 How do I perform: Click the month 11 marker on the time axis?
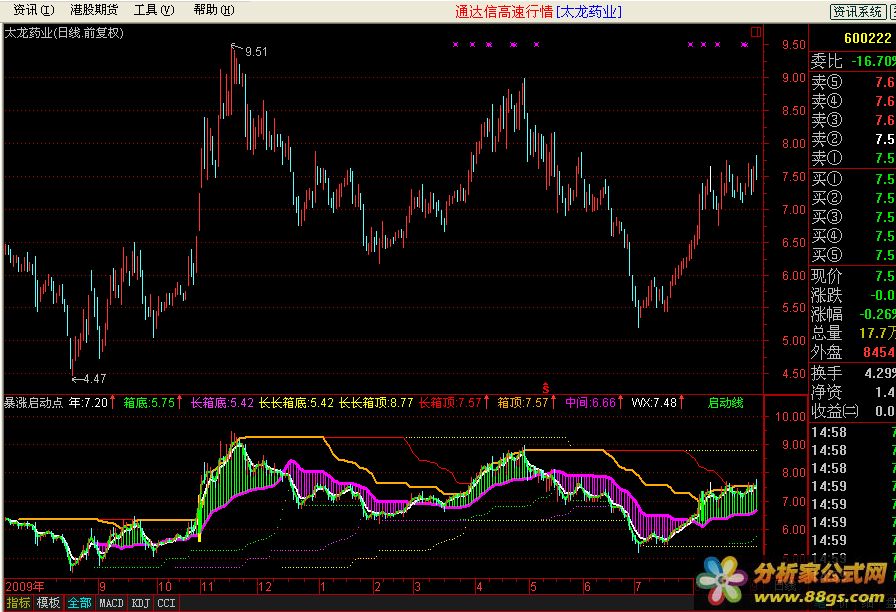point(207,587)
